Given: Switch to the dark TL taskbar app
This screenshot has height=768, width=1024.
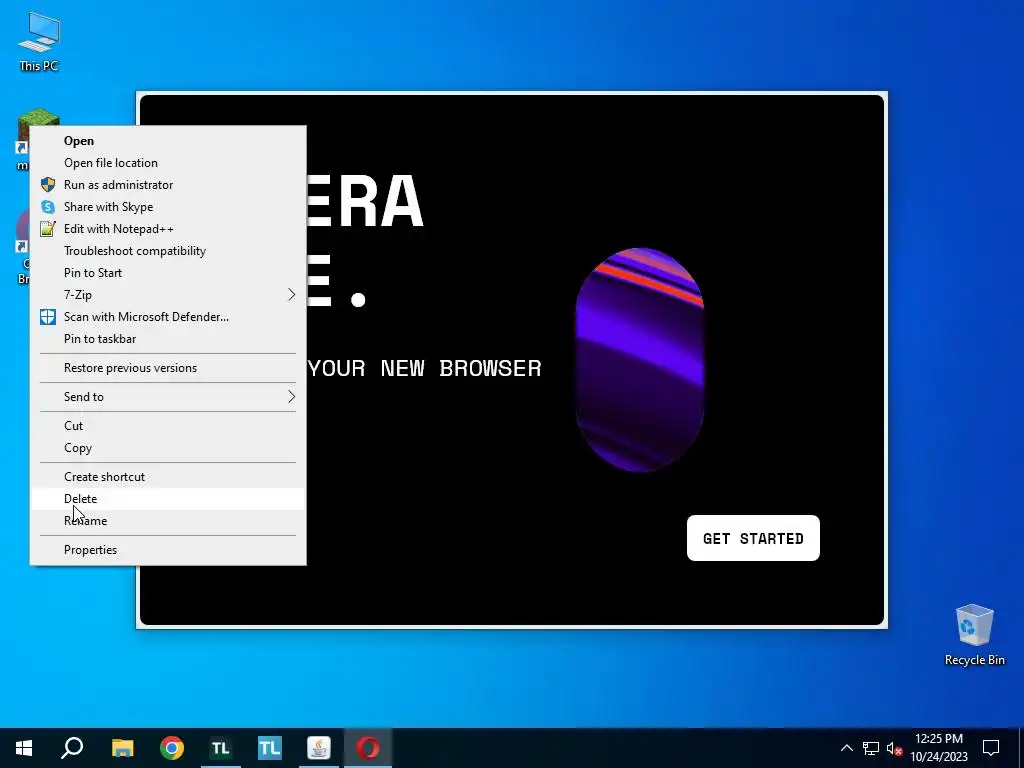Looking at the screenshot, I should (221, 748).
